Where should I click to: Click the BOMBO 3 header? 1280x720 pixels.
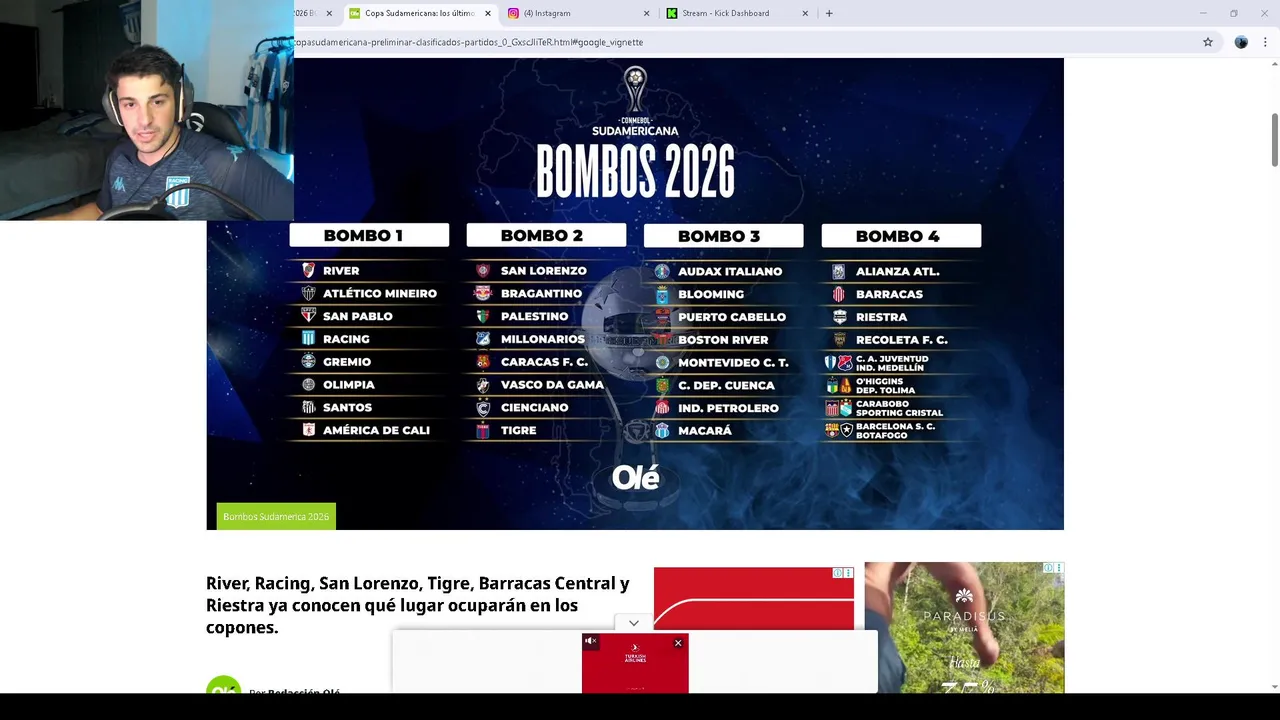[x=723, y=236]
